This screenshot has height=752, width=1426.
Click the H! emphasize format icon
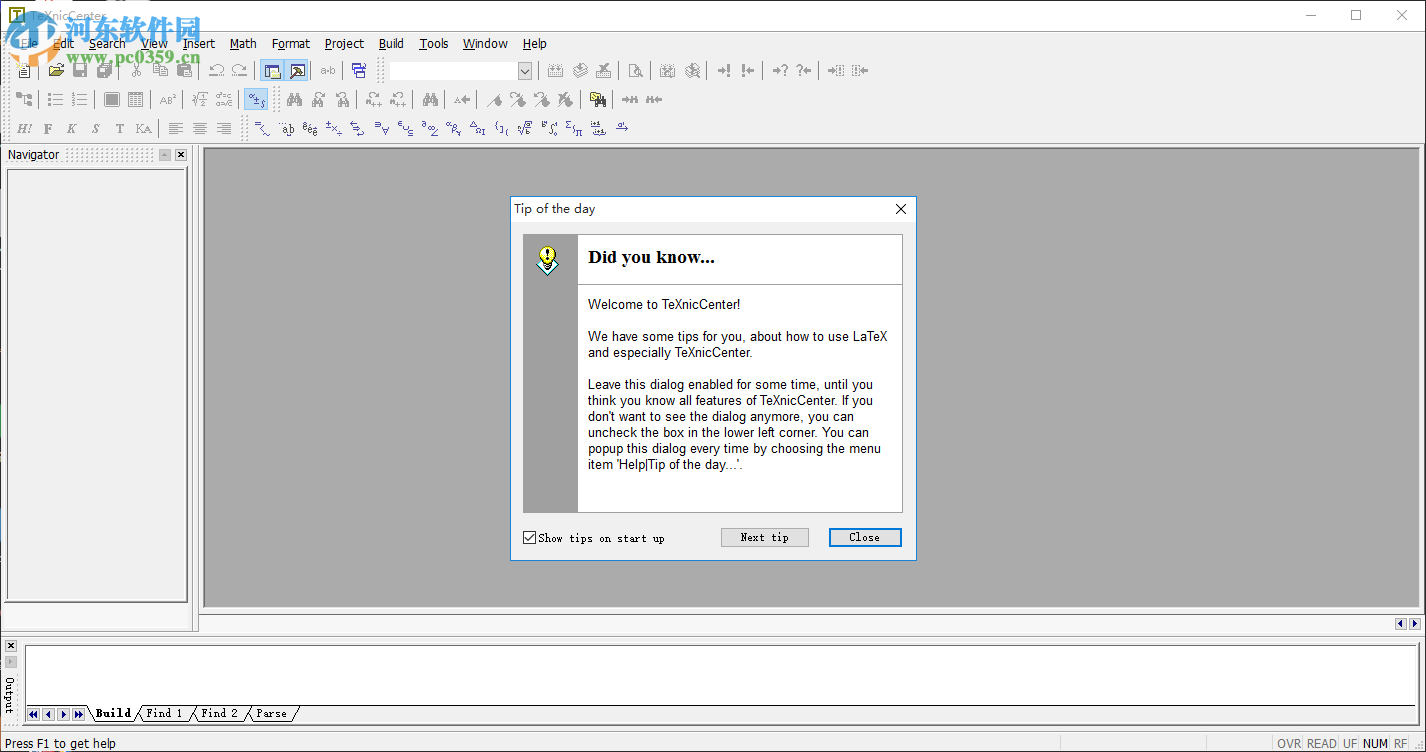(24, 128)
